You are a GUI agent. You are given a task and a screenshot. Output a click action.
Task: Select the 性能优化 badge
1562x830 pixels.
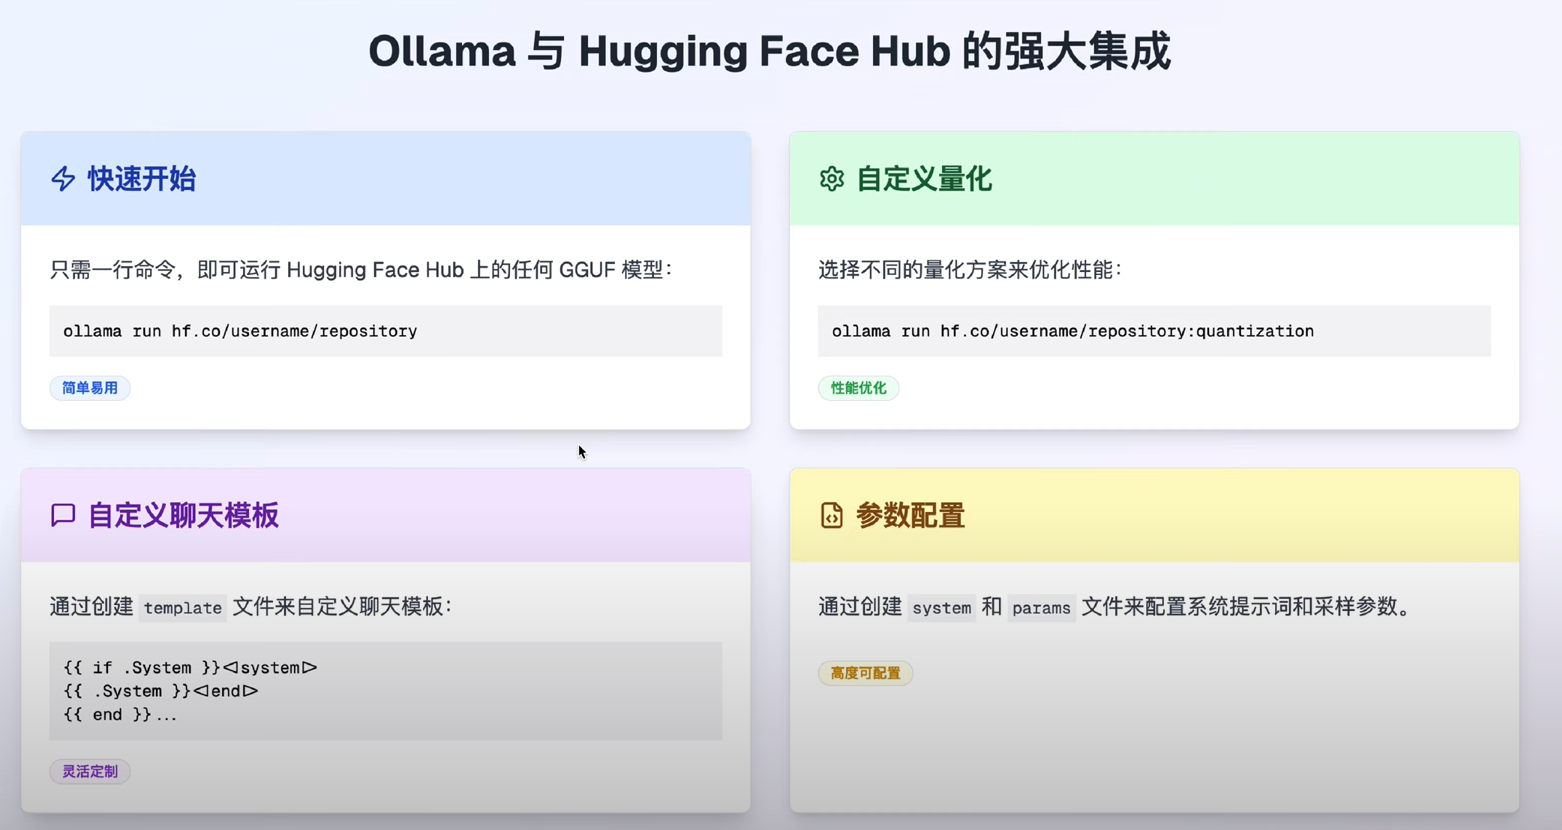click(859, 388)
